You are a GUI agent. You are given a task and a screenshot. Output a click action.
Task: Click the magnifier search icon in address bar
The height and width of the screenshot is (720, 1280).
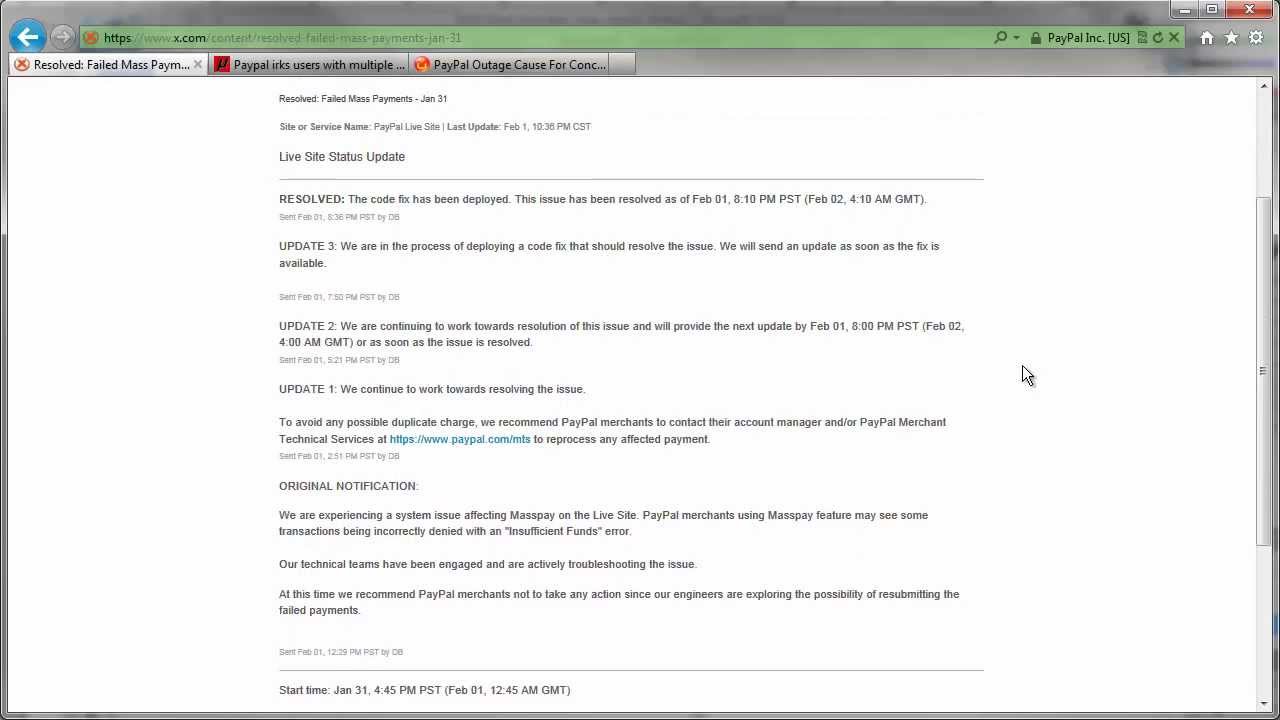click(1000, 38)
